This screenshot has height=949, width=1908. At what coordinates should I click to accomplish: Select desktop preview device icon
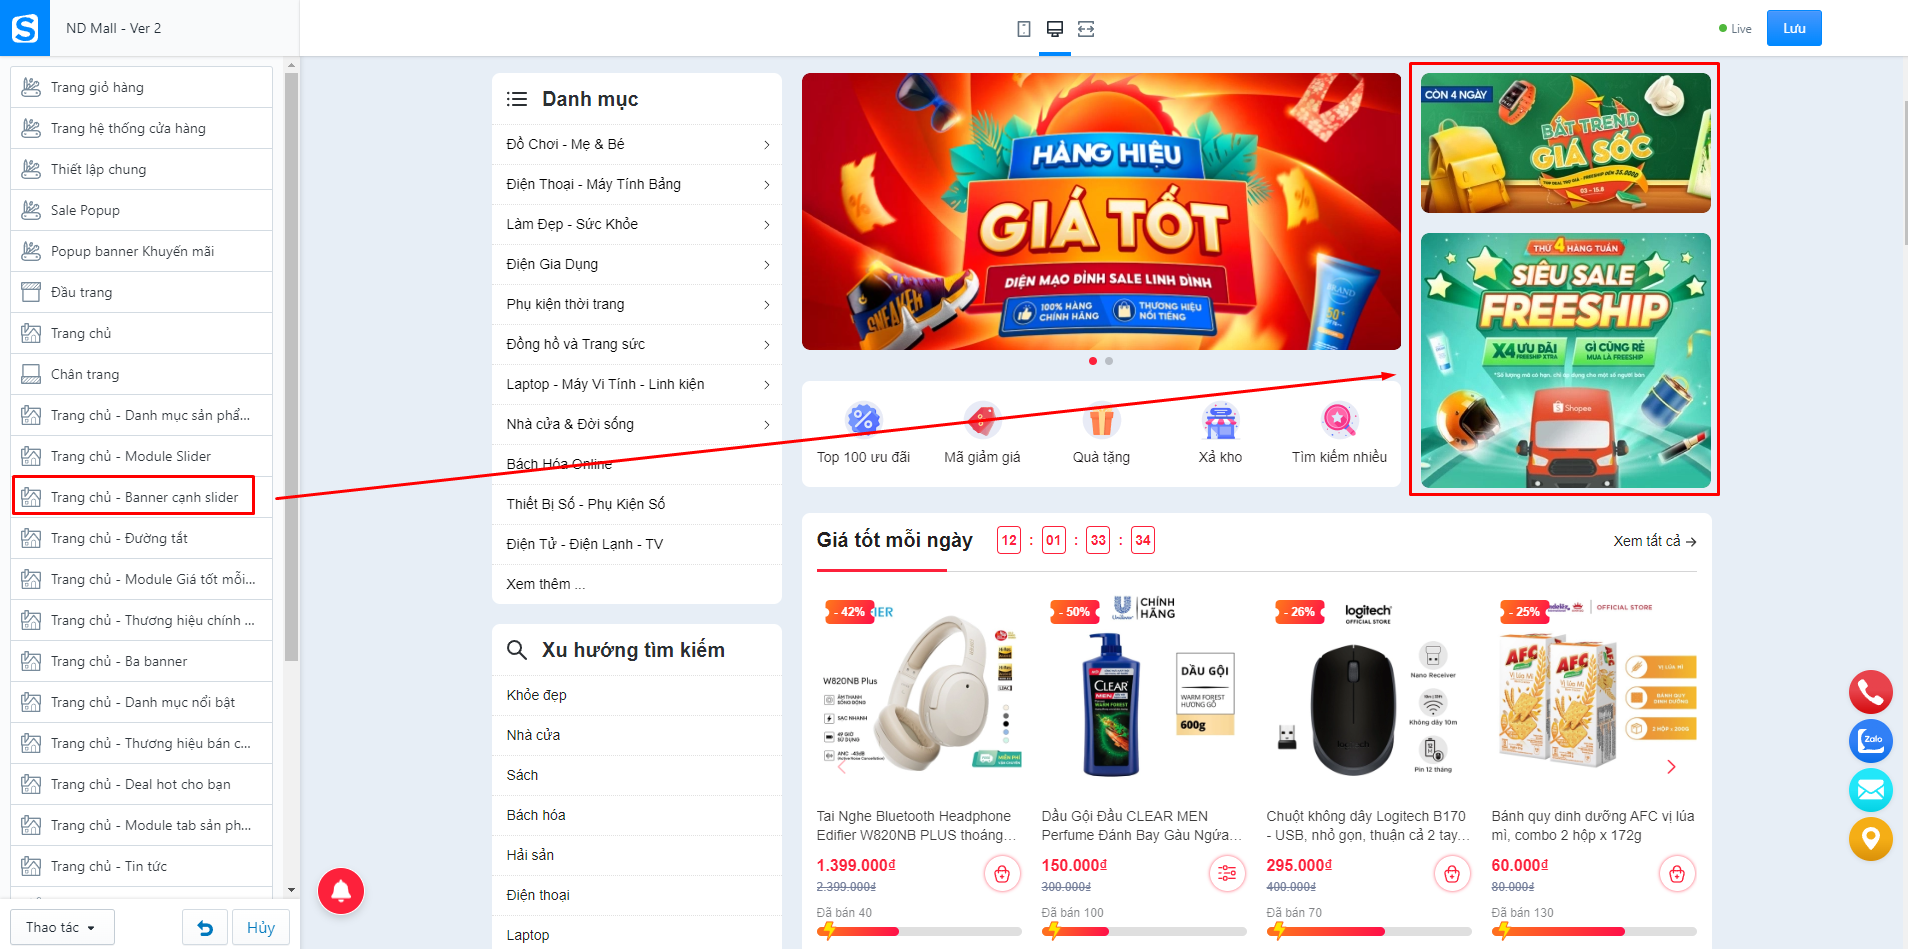(x=1054, y=29)
